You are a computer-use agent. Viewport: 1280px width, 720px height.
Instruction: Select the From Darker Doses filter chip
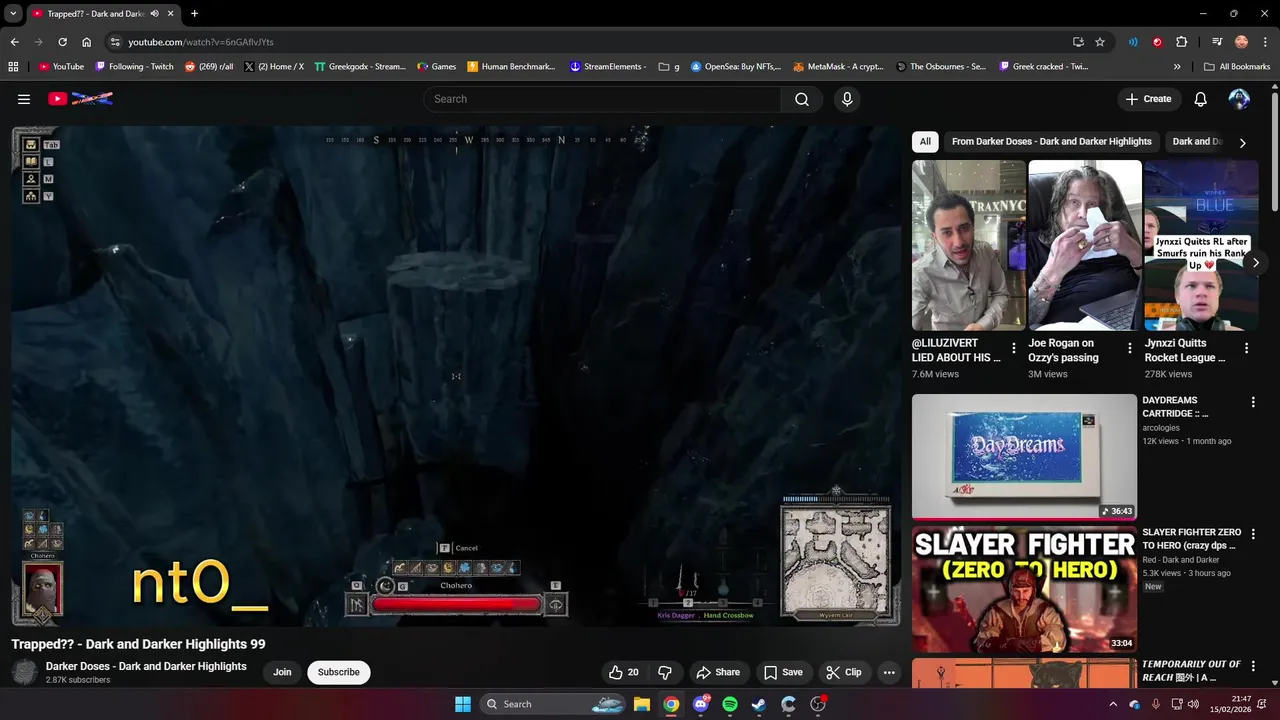tap(1052, 142)
